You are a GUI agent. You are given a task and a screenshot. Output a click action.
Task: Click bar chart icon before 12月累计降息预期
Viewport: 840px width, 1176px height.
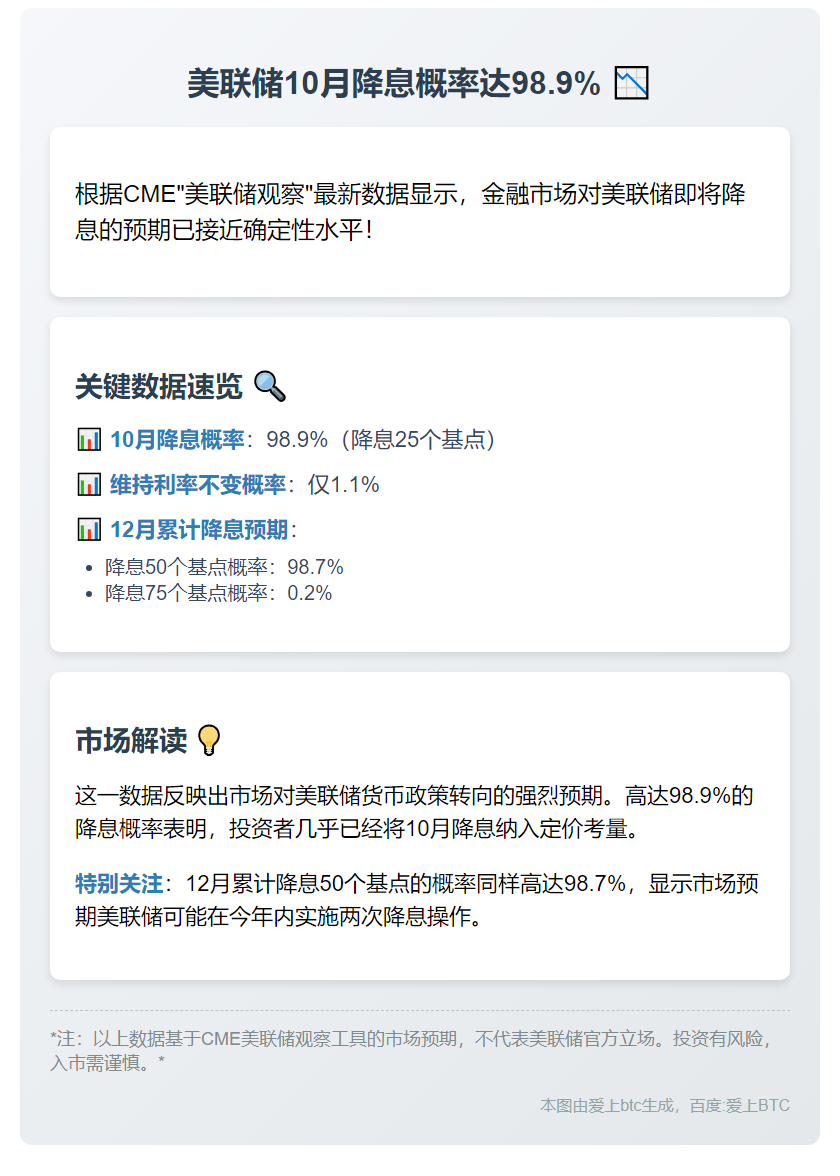tap(89, 530)
